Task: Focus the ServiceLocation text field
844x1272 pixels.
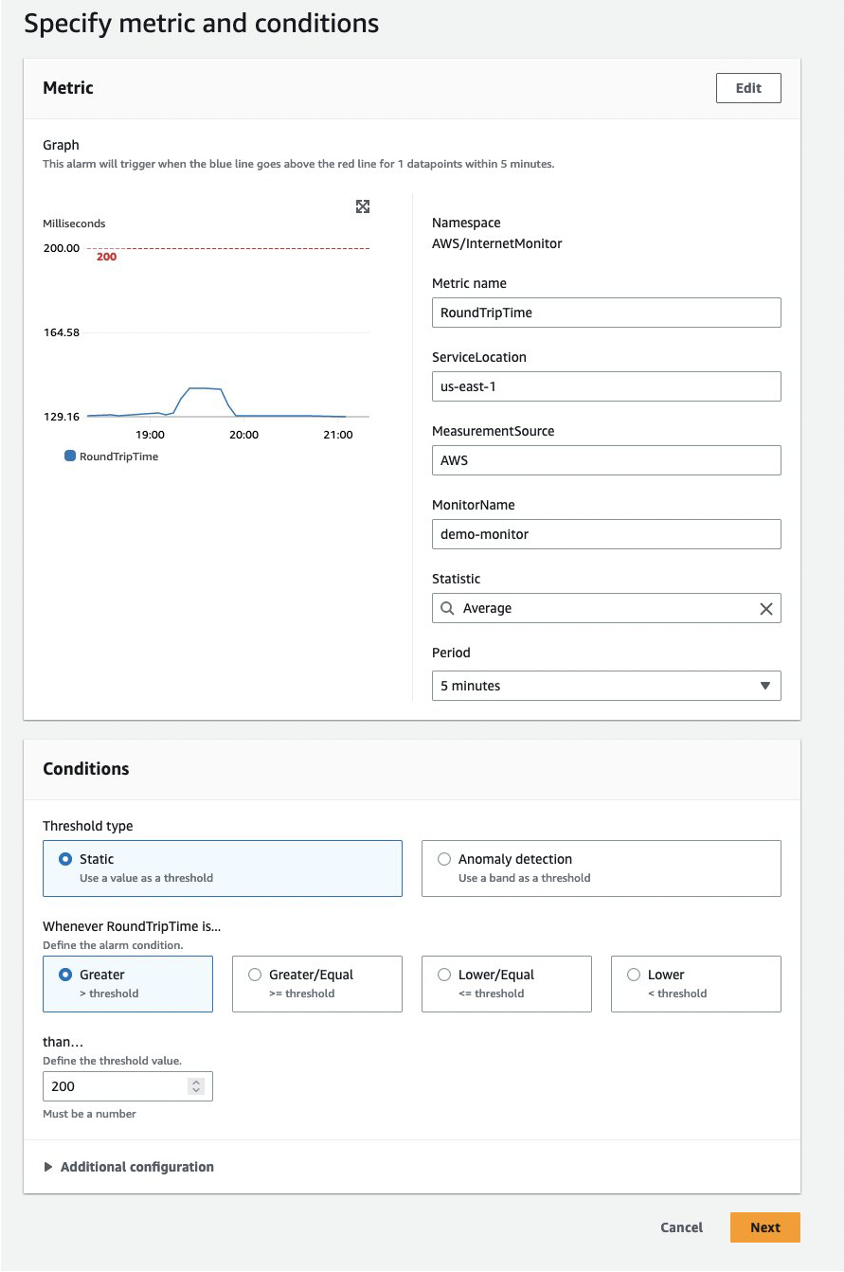Action: tap(606, 387)
